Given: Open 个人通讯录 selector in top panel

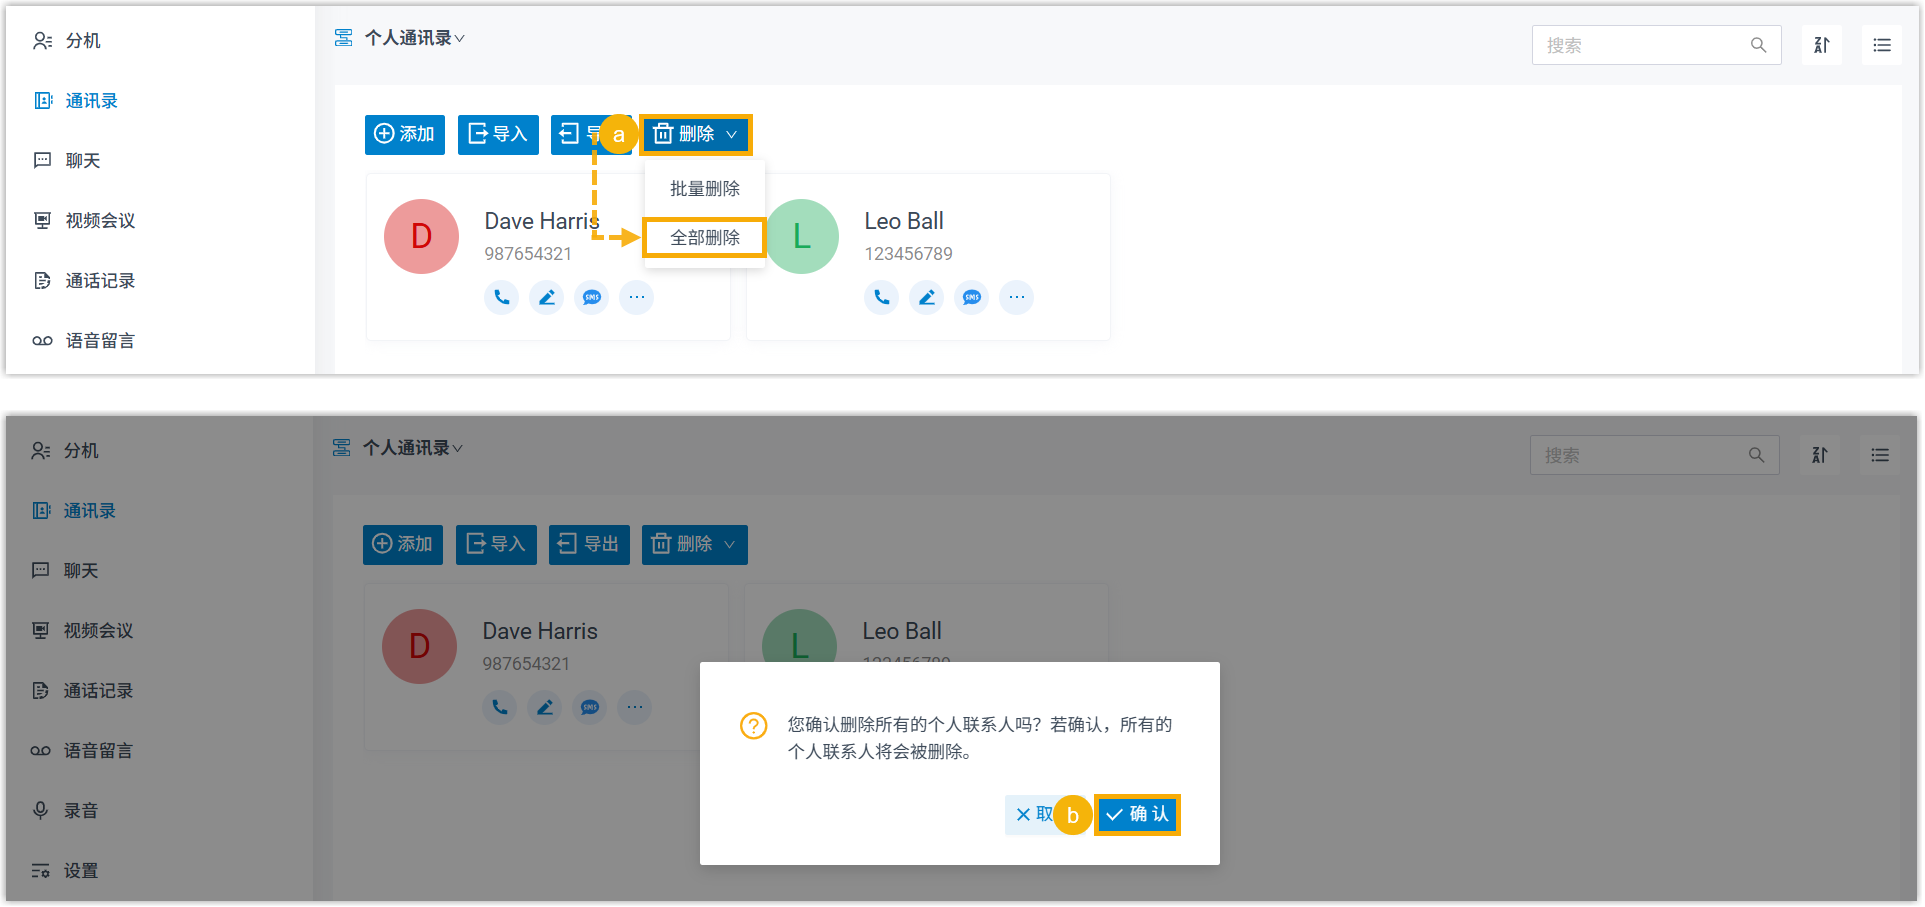Looking at the screenshot, I should (414, 38).
